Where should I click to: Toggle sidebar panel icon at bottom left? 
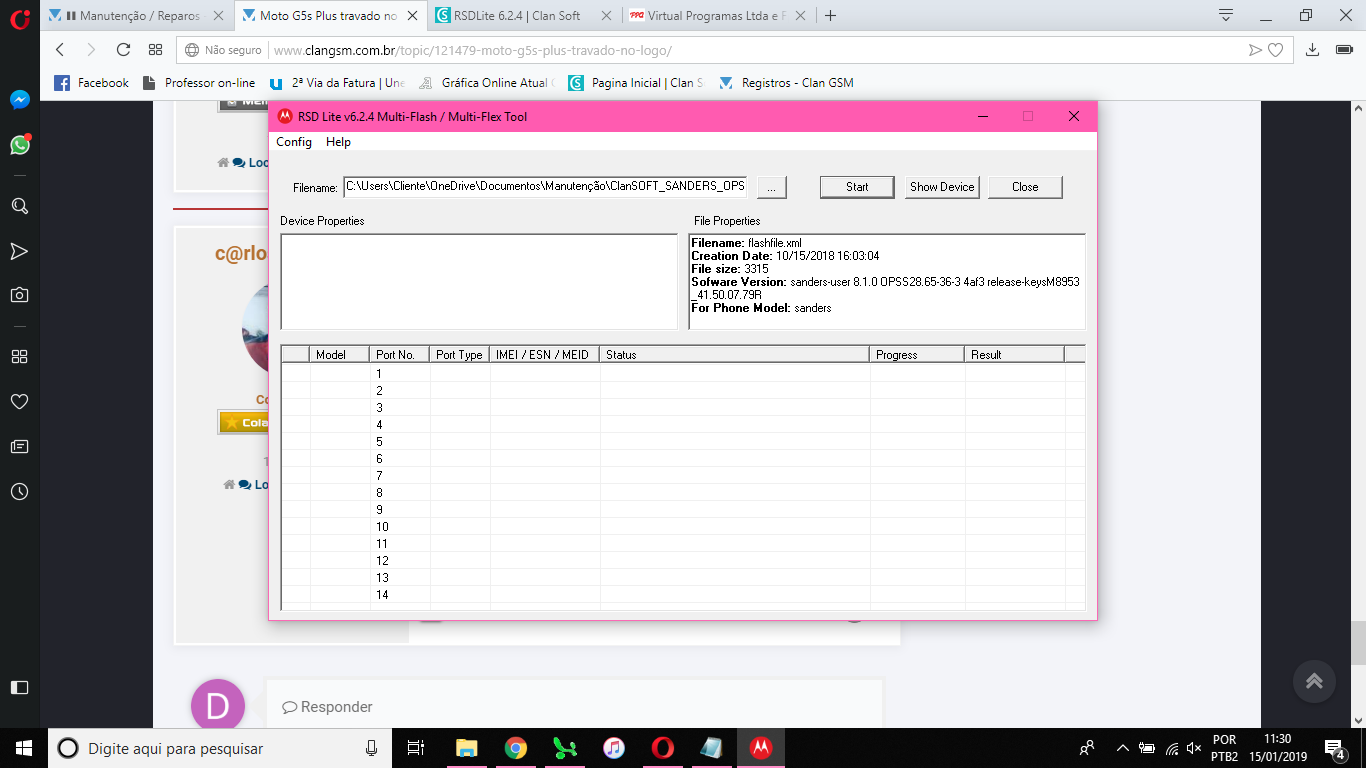click(19, 687)
